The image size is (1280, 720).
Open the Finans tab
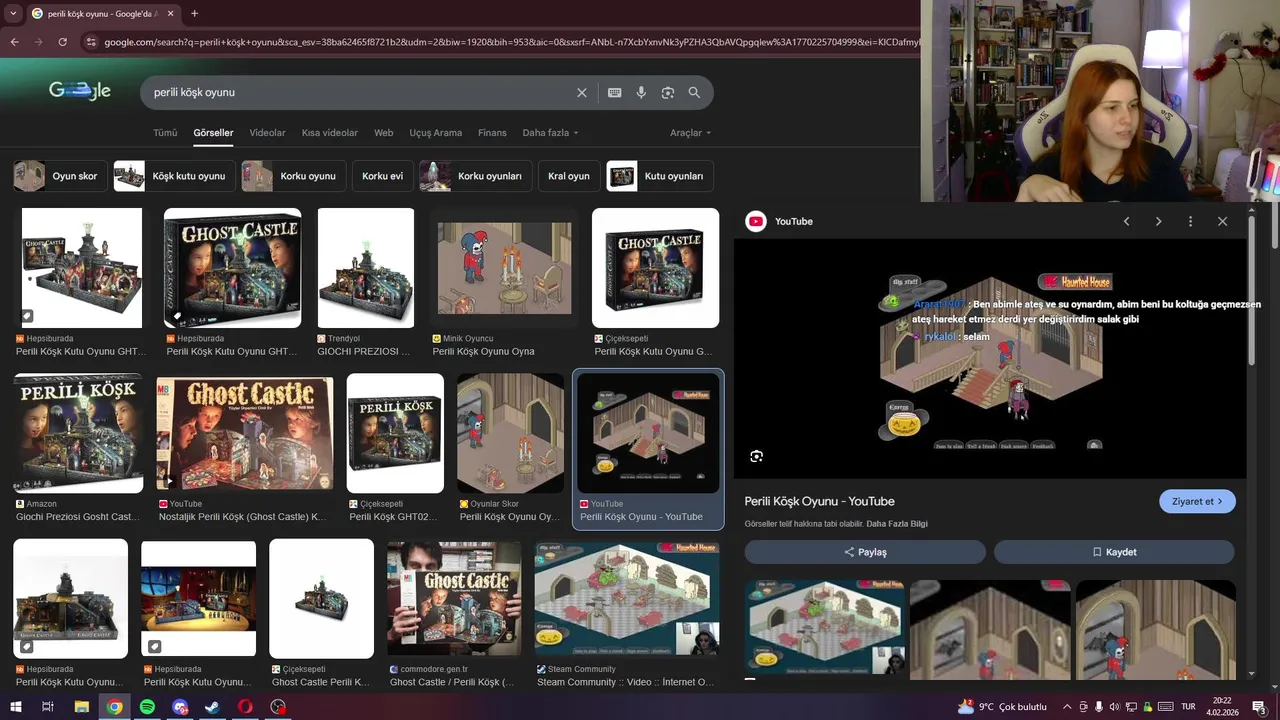(x=492, y=133)
